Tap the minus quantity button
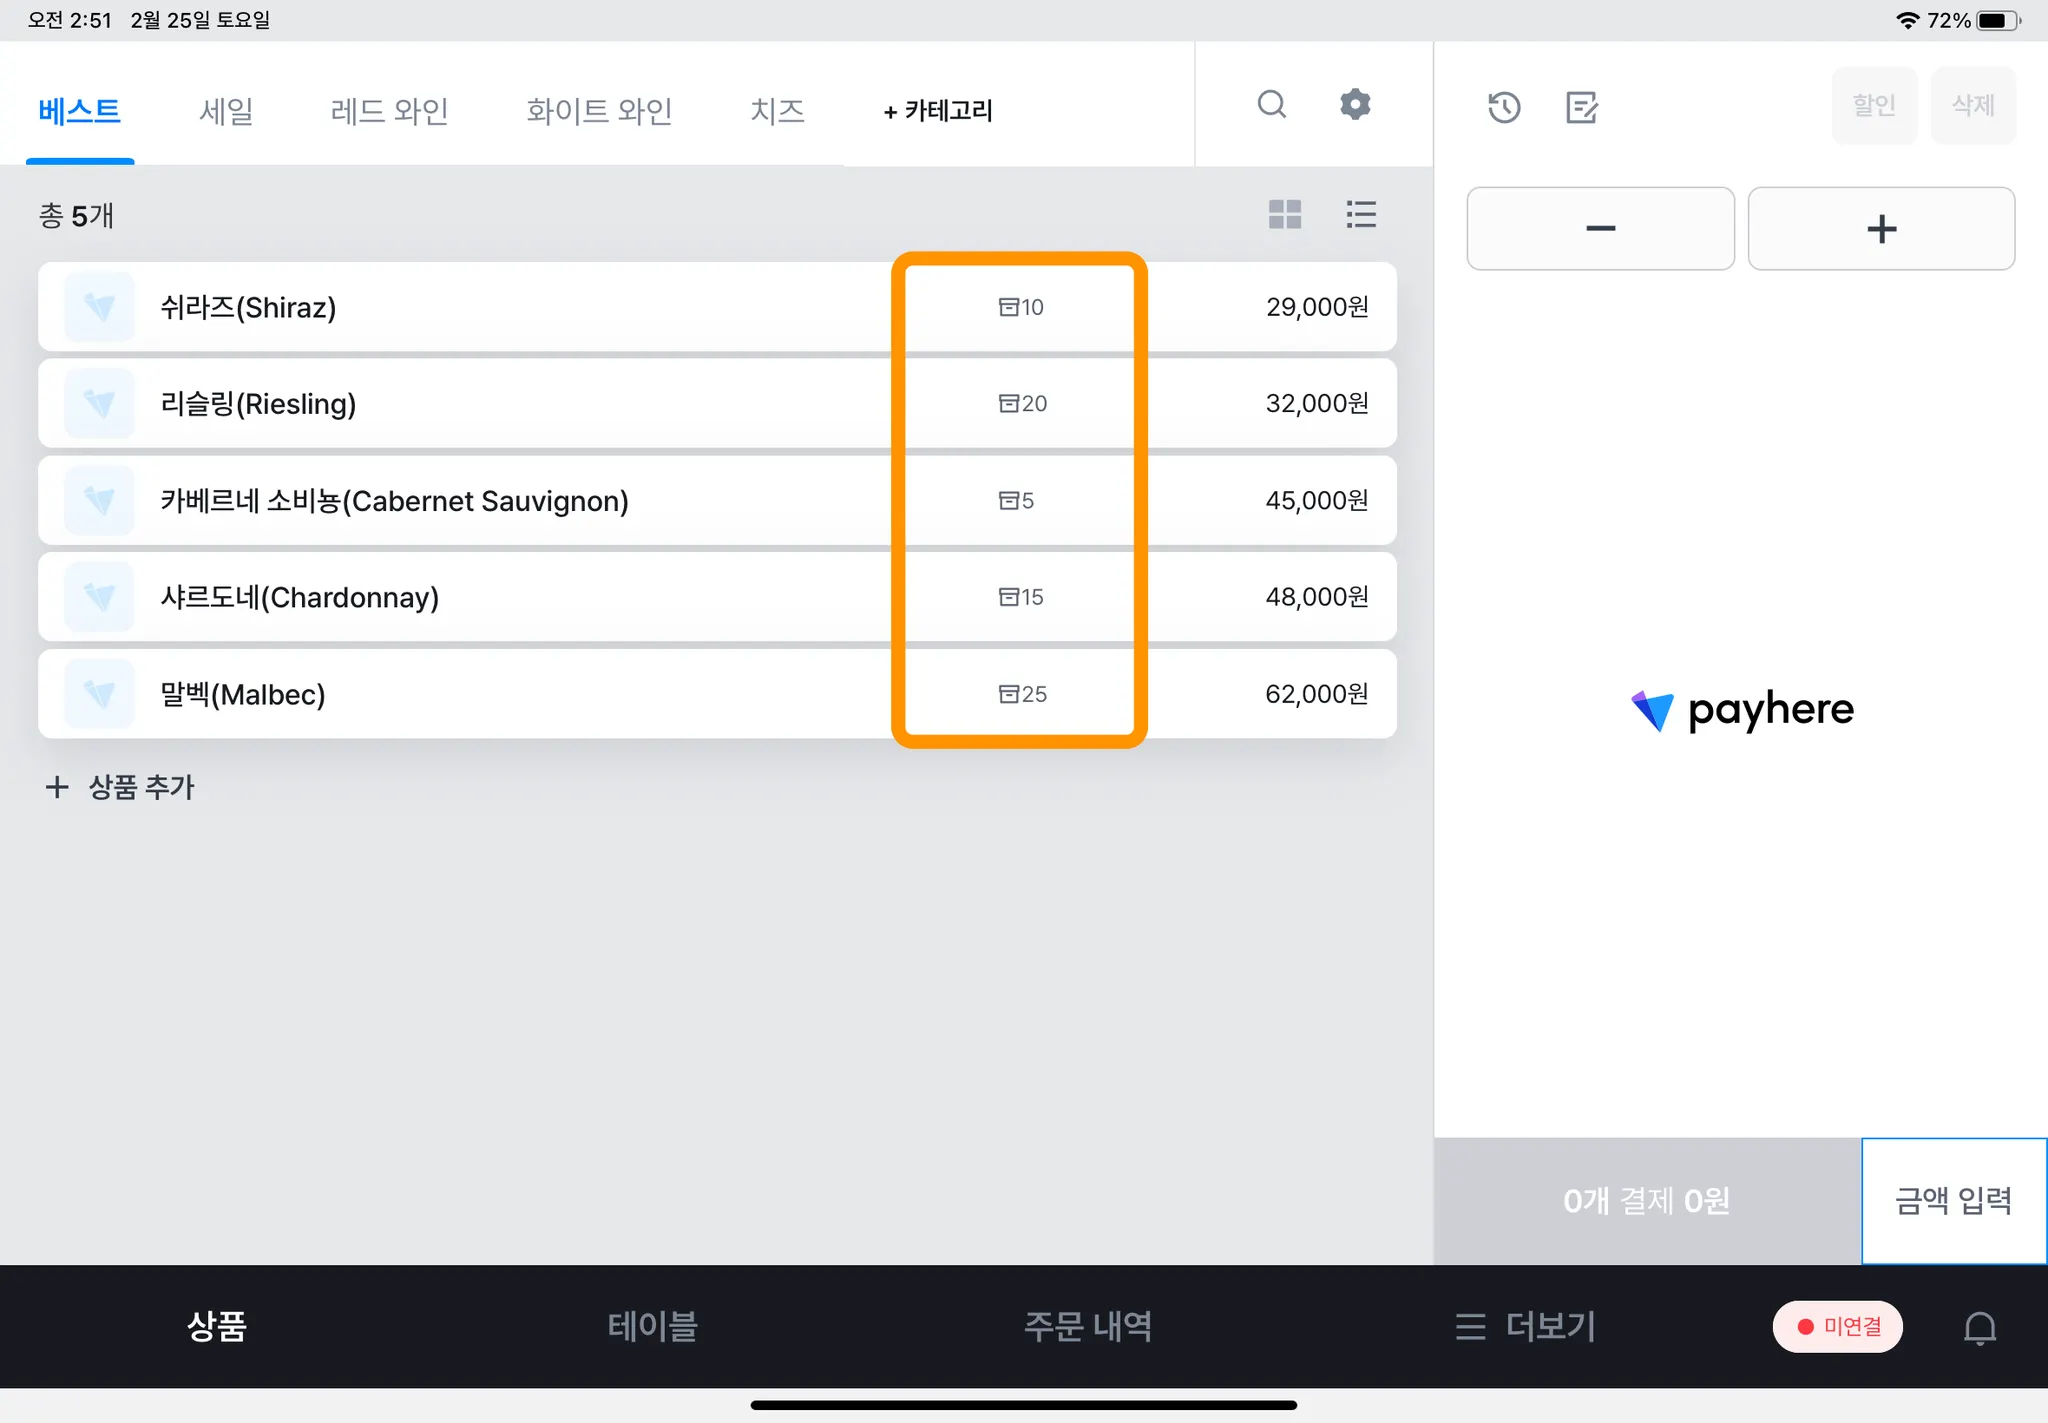The image size is (2048, 1423). coord(1600,229)
